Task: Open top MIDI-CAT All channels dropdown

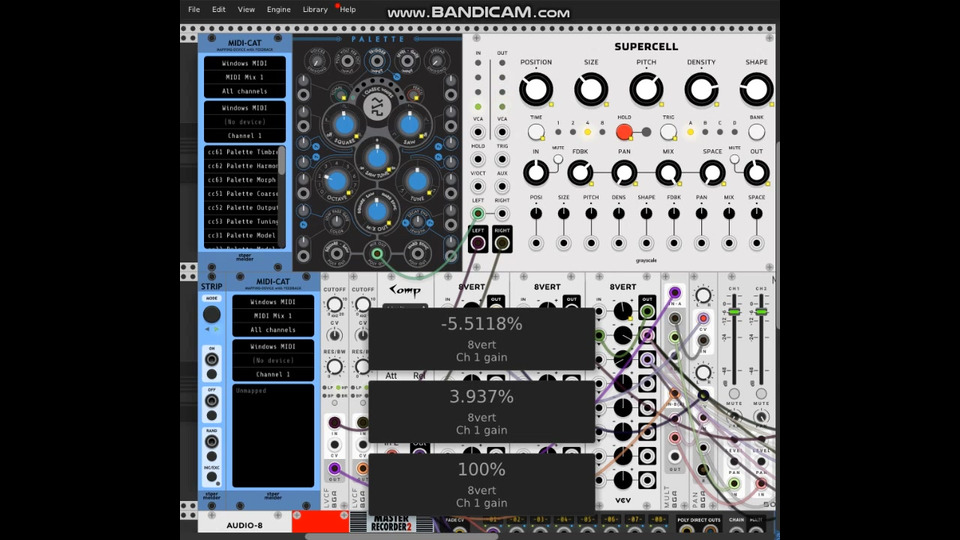Action: pos(245,91)
